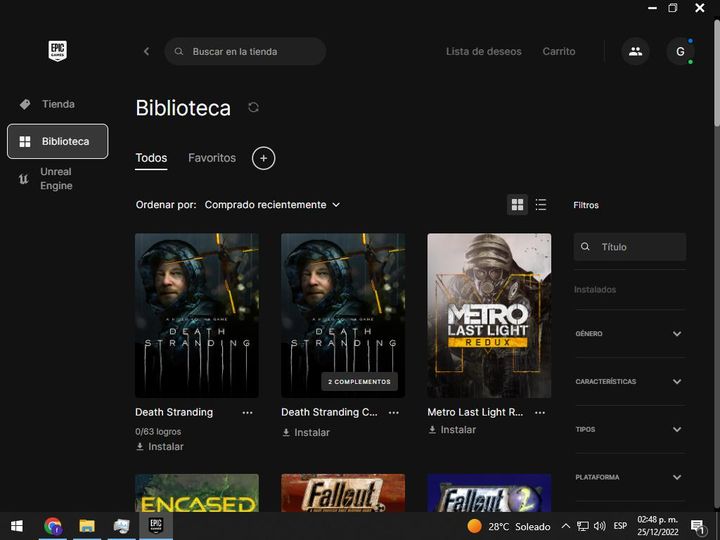Open Death Stranding cover thumbnail
Image resolution: width=720 pixels, height=540 pixels.
pos(197,315)
